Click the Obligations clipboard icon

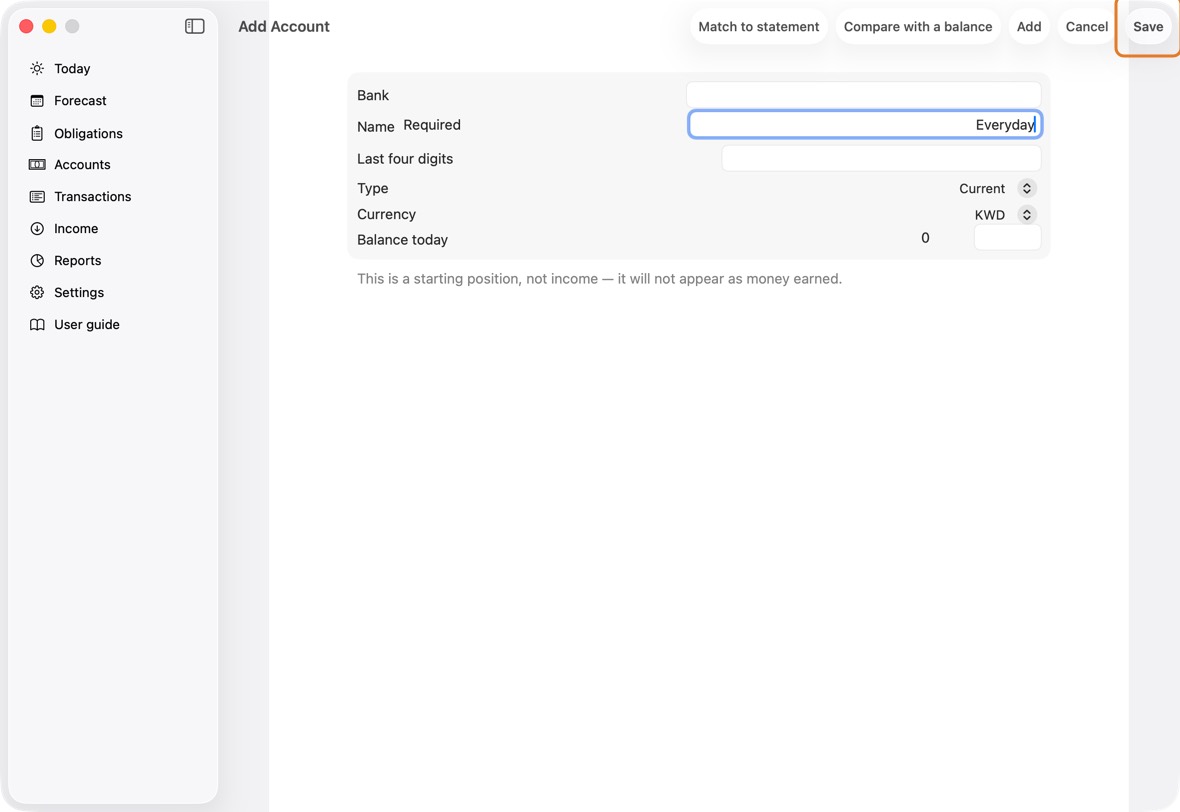point(37,133)
